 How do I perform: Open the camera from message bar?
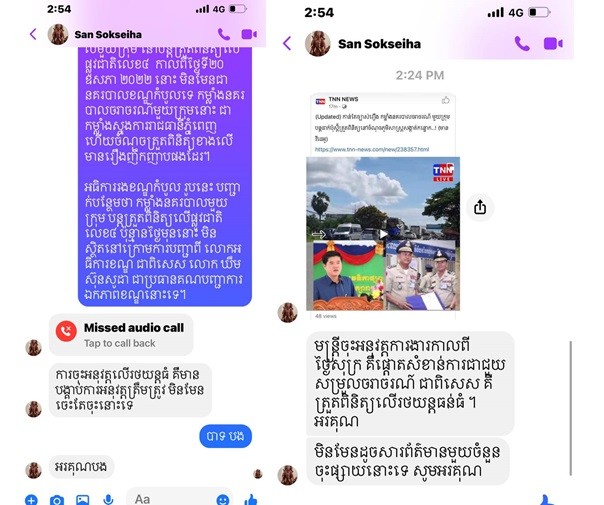coord(57,500)
